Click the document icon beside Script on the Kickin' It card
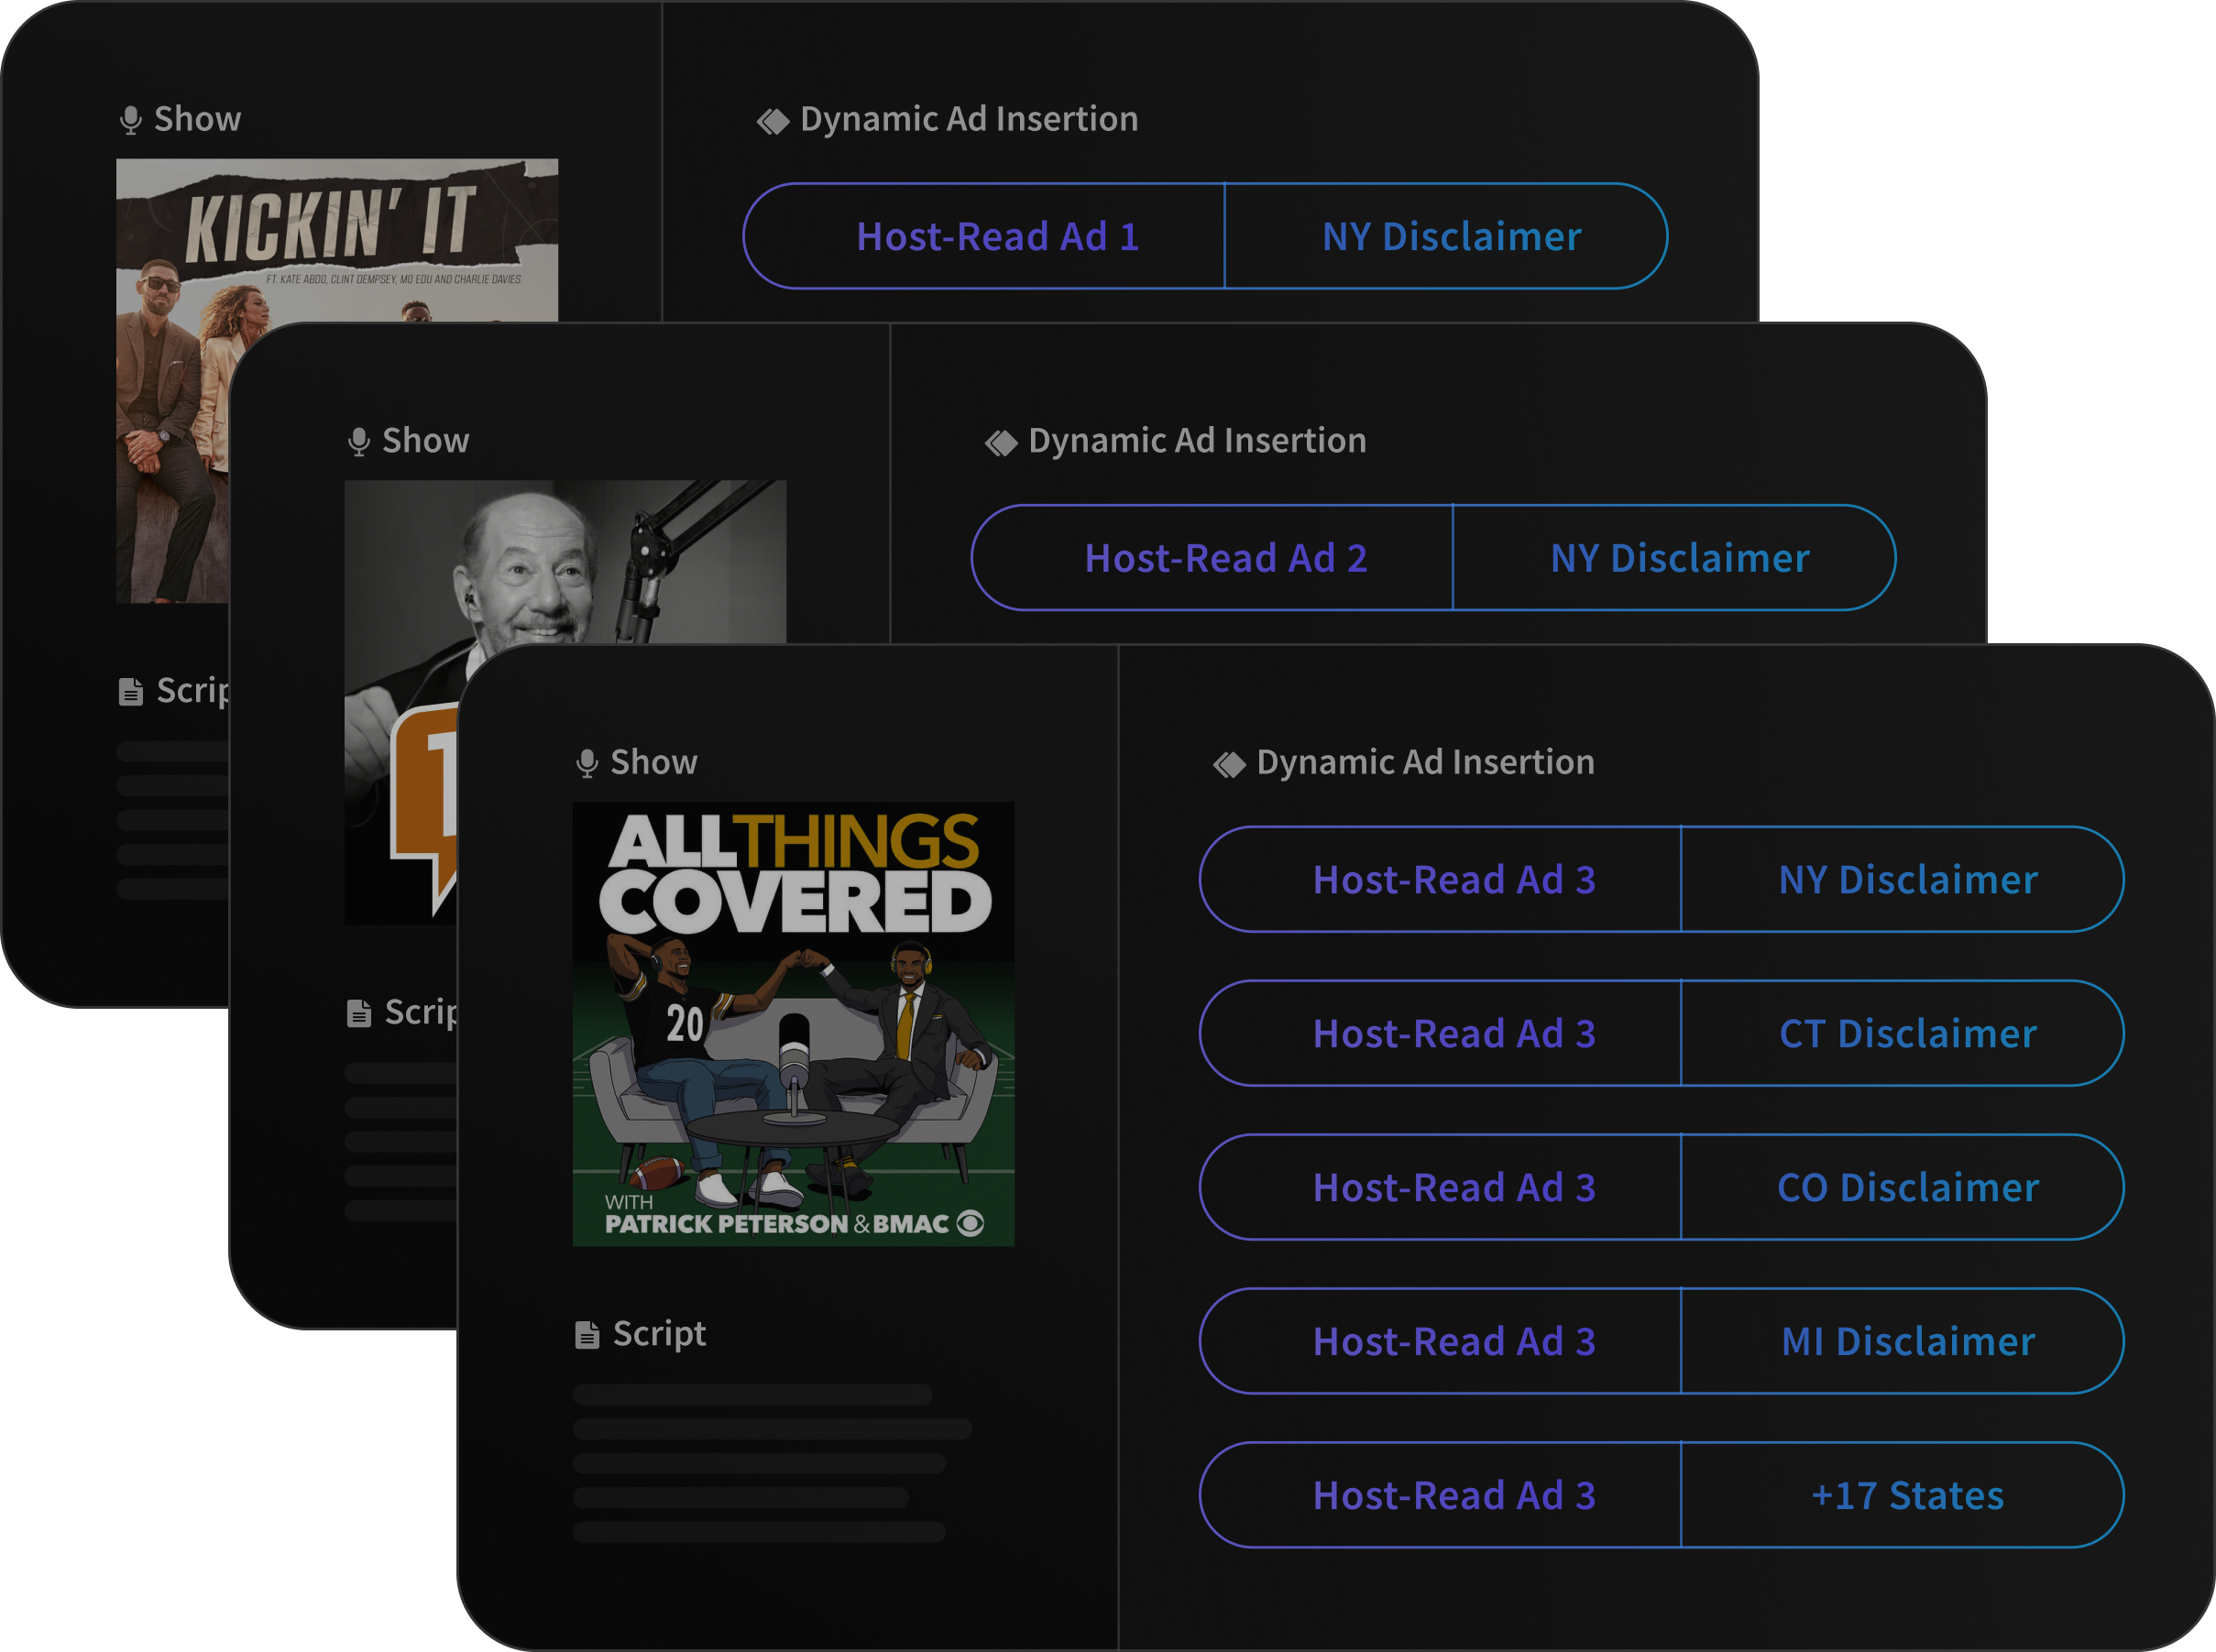The height and width of the screenshot is (1652, 2216). [x=131, y=691]
